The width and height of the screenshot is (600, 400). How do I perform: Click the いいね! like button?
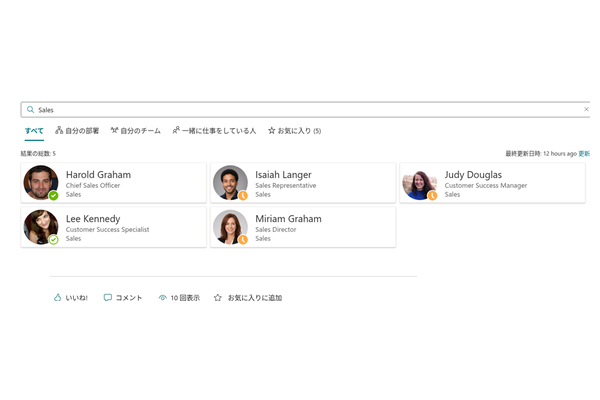[x=71, y=298]
